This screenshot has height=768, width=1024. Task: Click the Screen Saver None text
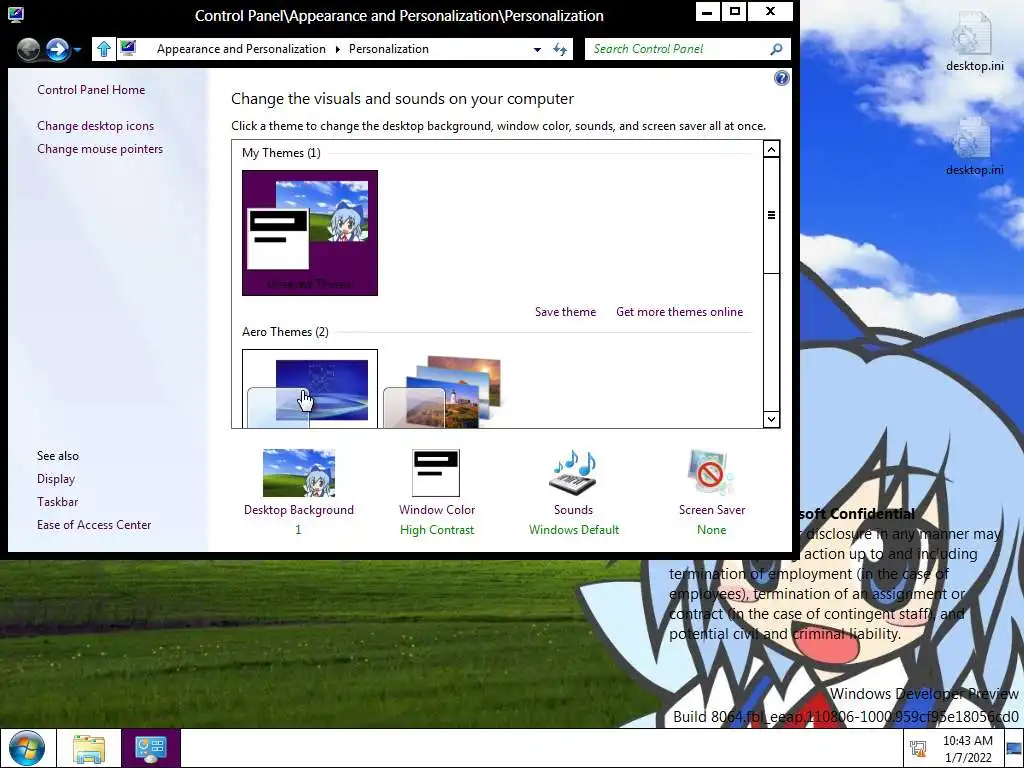[711, 530]
